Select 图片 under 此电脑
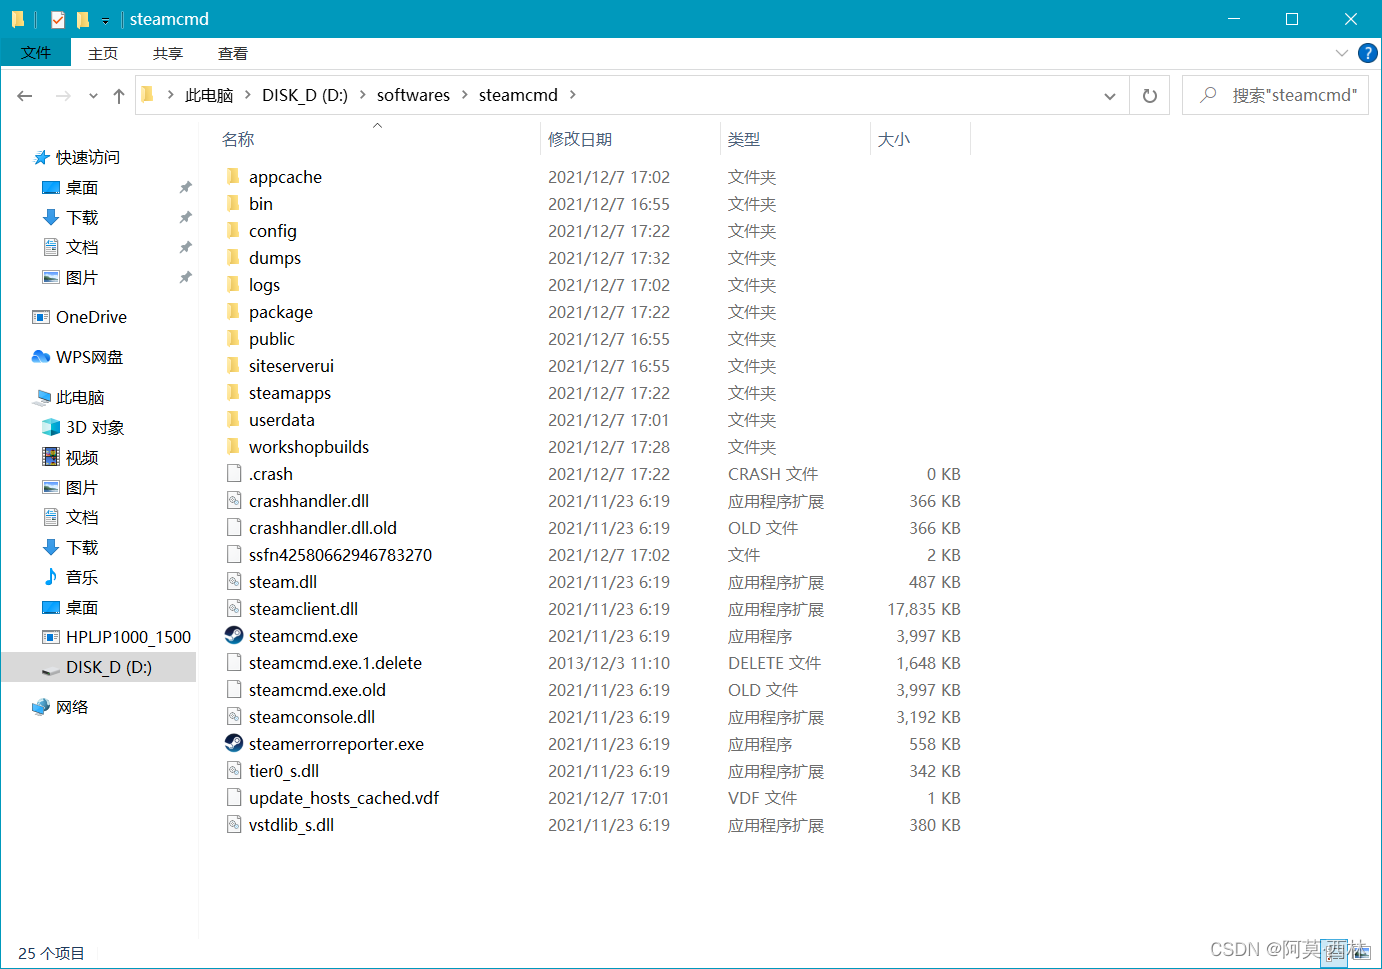The height and width of the screenshot is (969, 1382). tap(82, 487)
